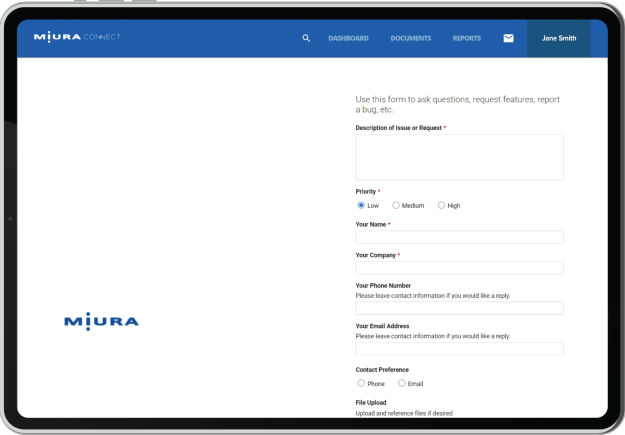Click the 'File Upload' label
625x435 pixels.
371,402
